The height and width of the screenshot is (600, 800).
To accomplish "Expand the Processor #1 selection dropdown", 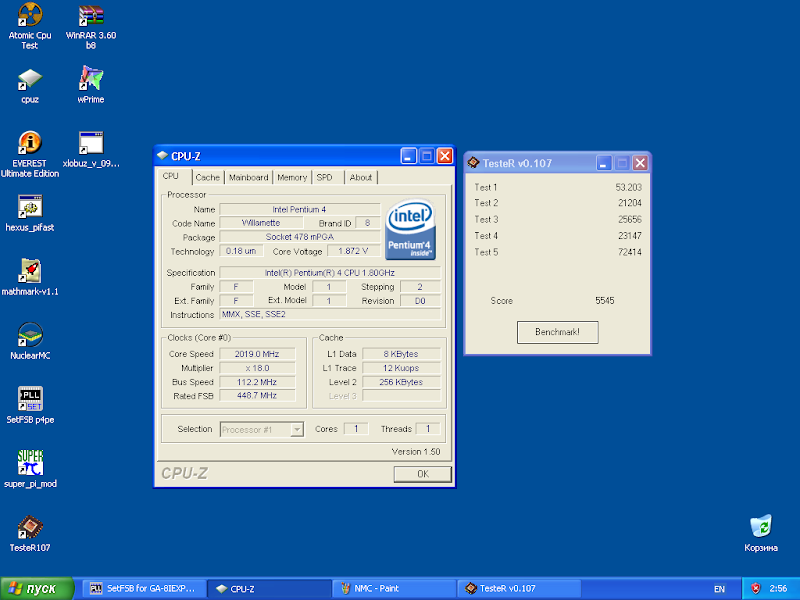I will [296, 429].
